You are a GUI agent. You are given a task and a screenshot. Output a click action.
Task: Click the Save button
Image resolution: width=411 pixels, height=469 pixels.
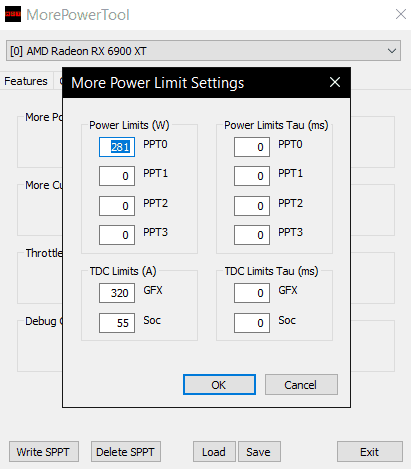tap(259, 452)
